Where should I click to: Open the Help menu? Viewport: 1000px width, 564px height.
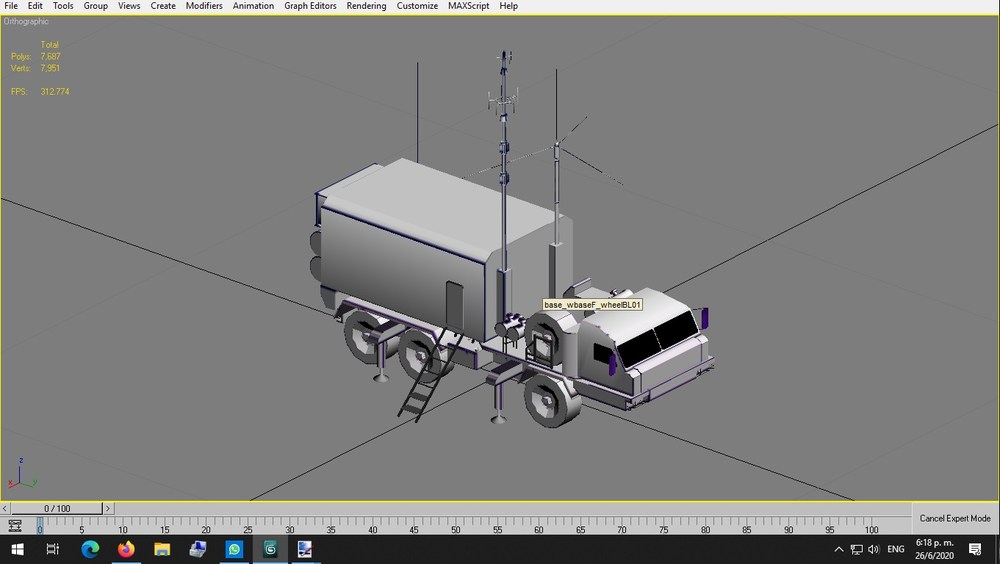(508, 6)
